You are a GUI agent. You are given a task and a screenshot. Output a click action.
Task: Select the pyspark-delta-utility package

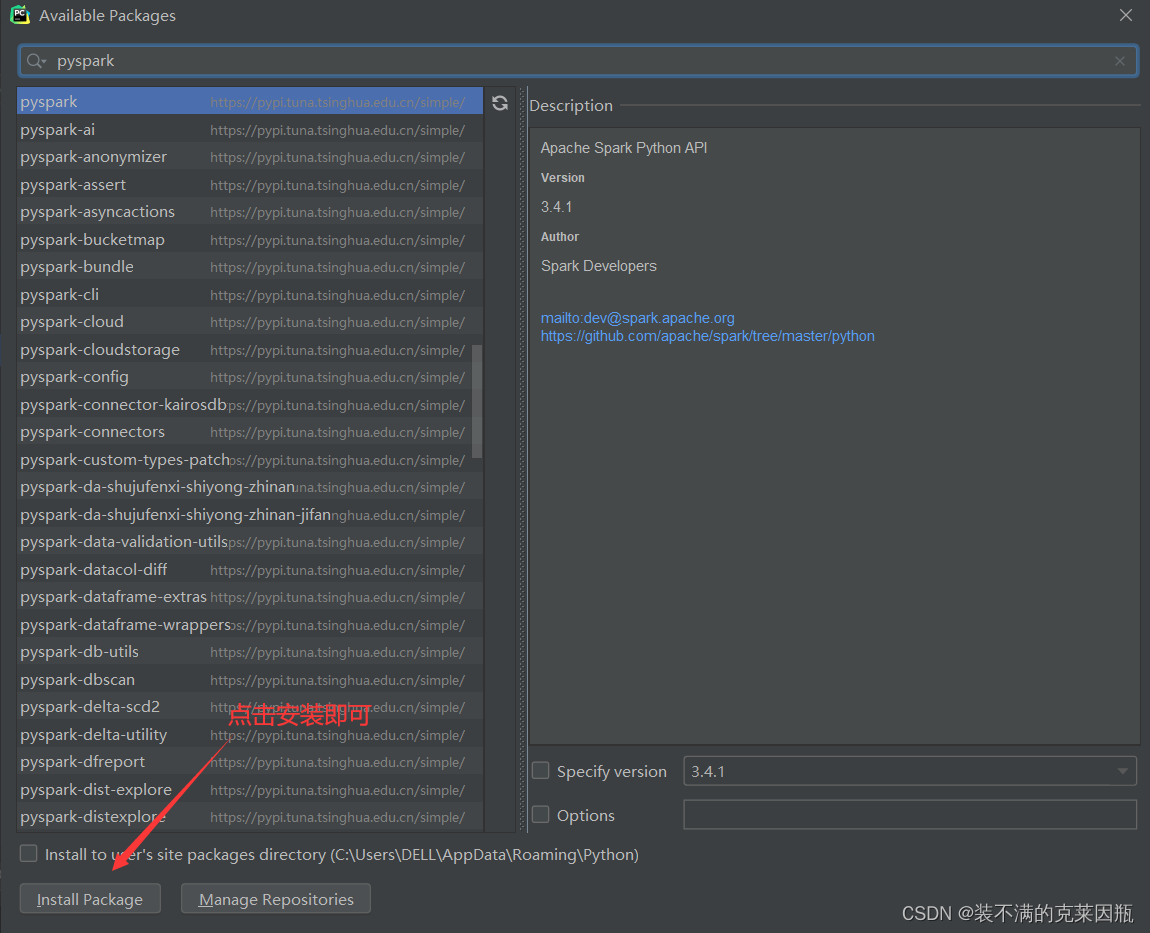point(249,734)
